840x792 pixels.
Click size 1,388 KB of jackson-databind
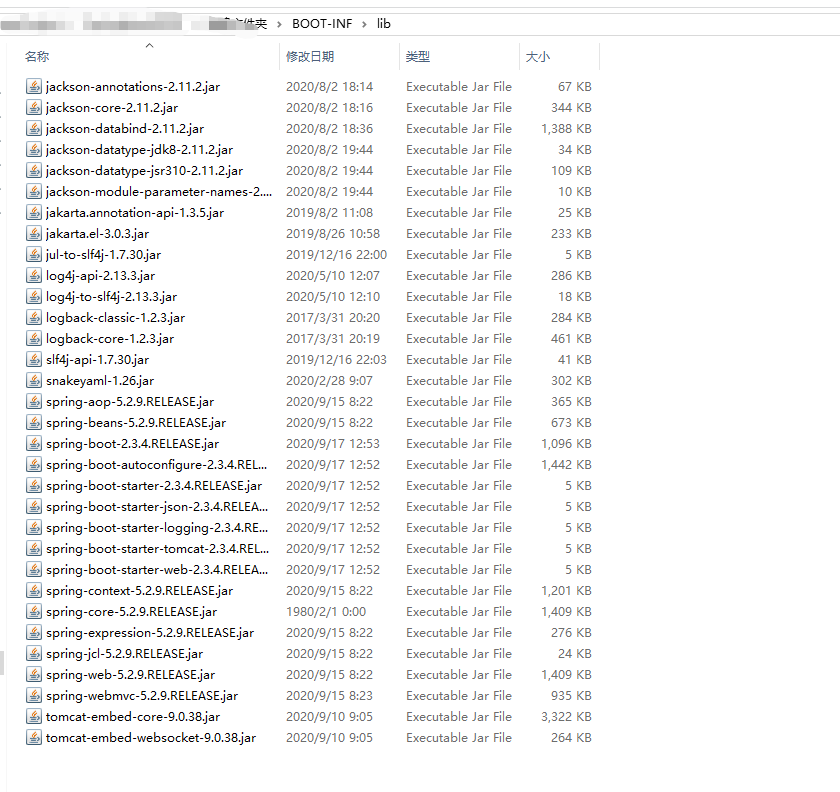566,129
